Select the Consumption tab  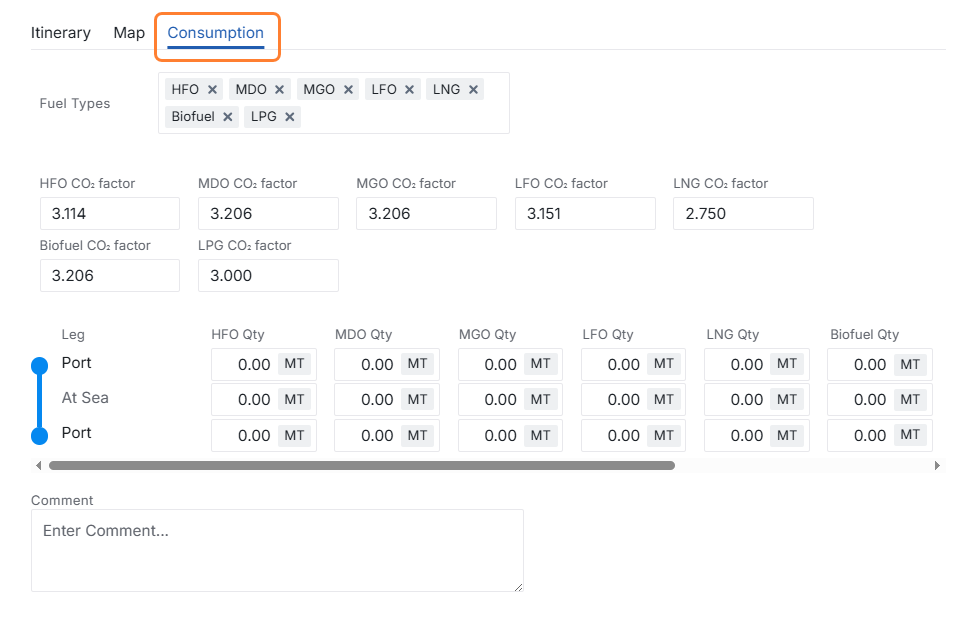(216, 33)
